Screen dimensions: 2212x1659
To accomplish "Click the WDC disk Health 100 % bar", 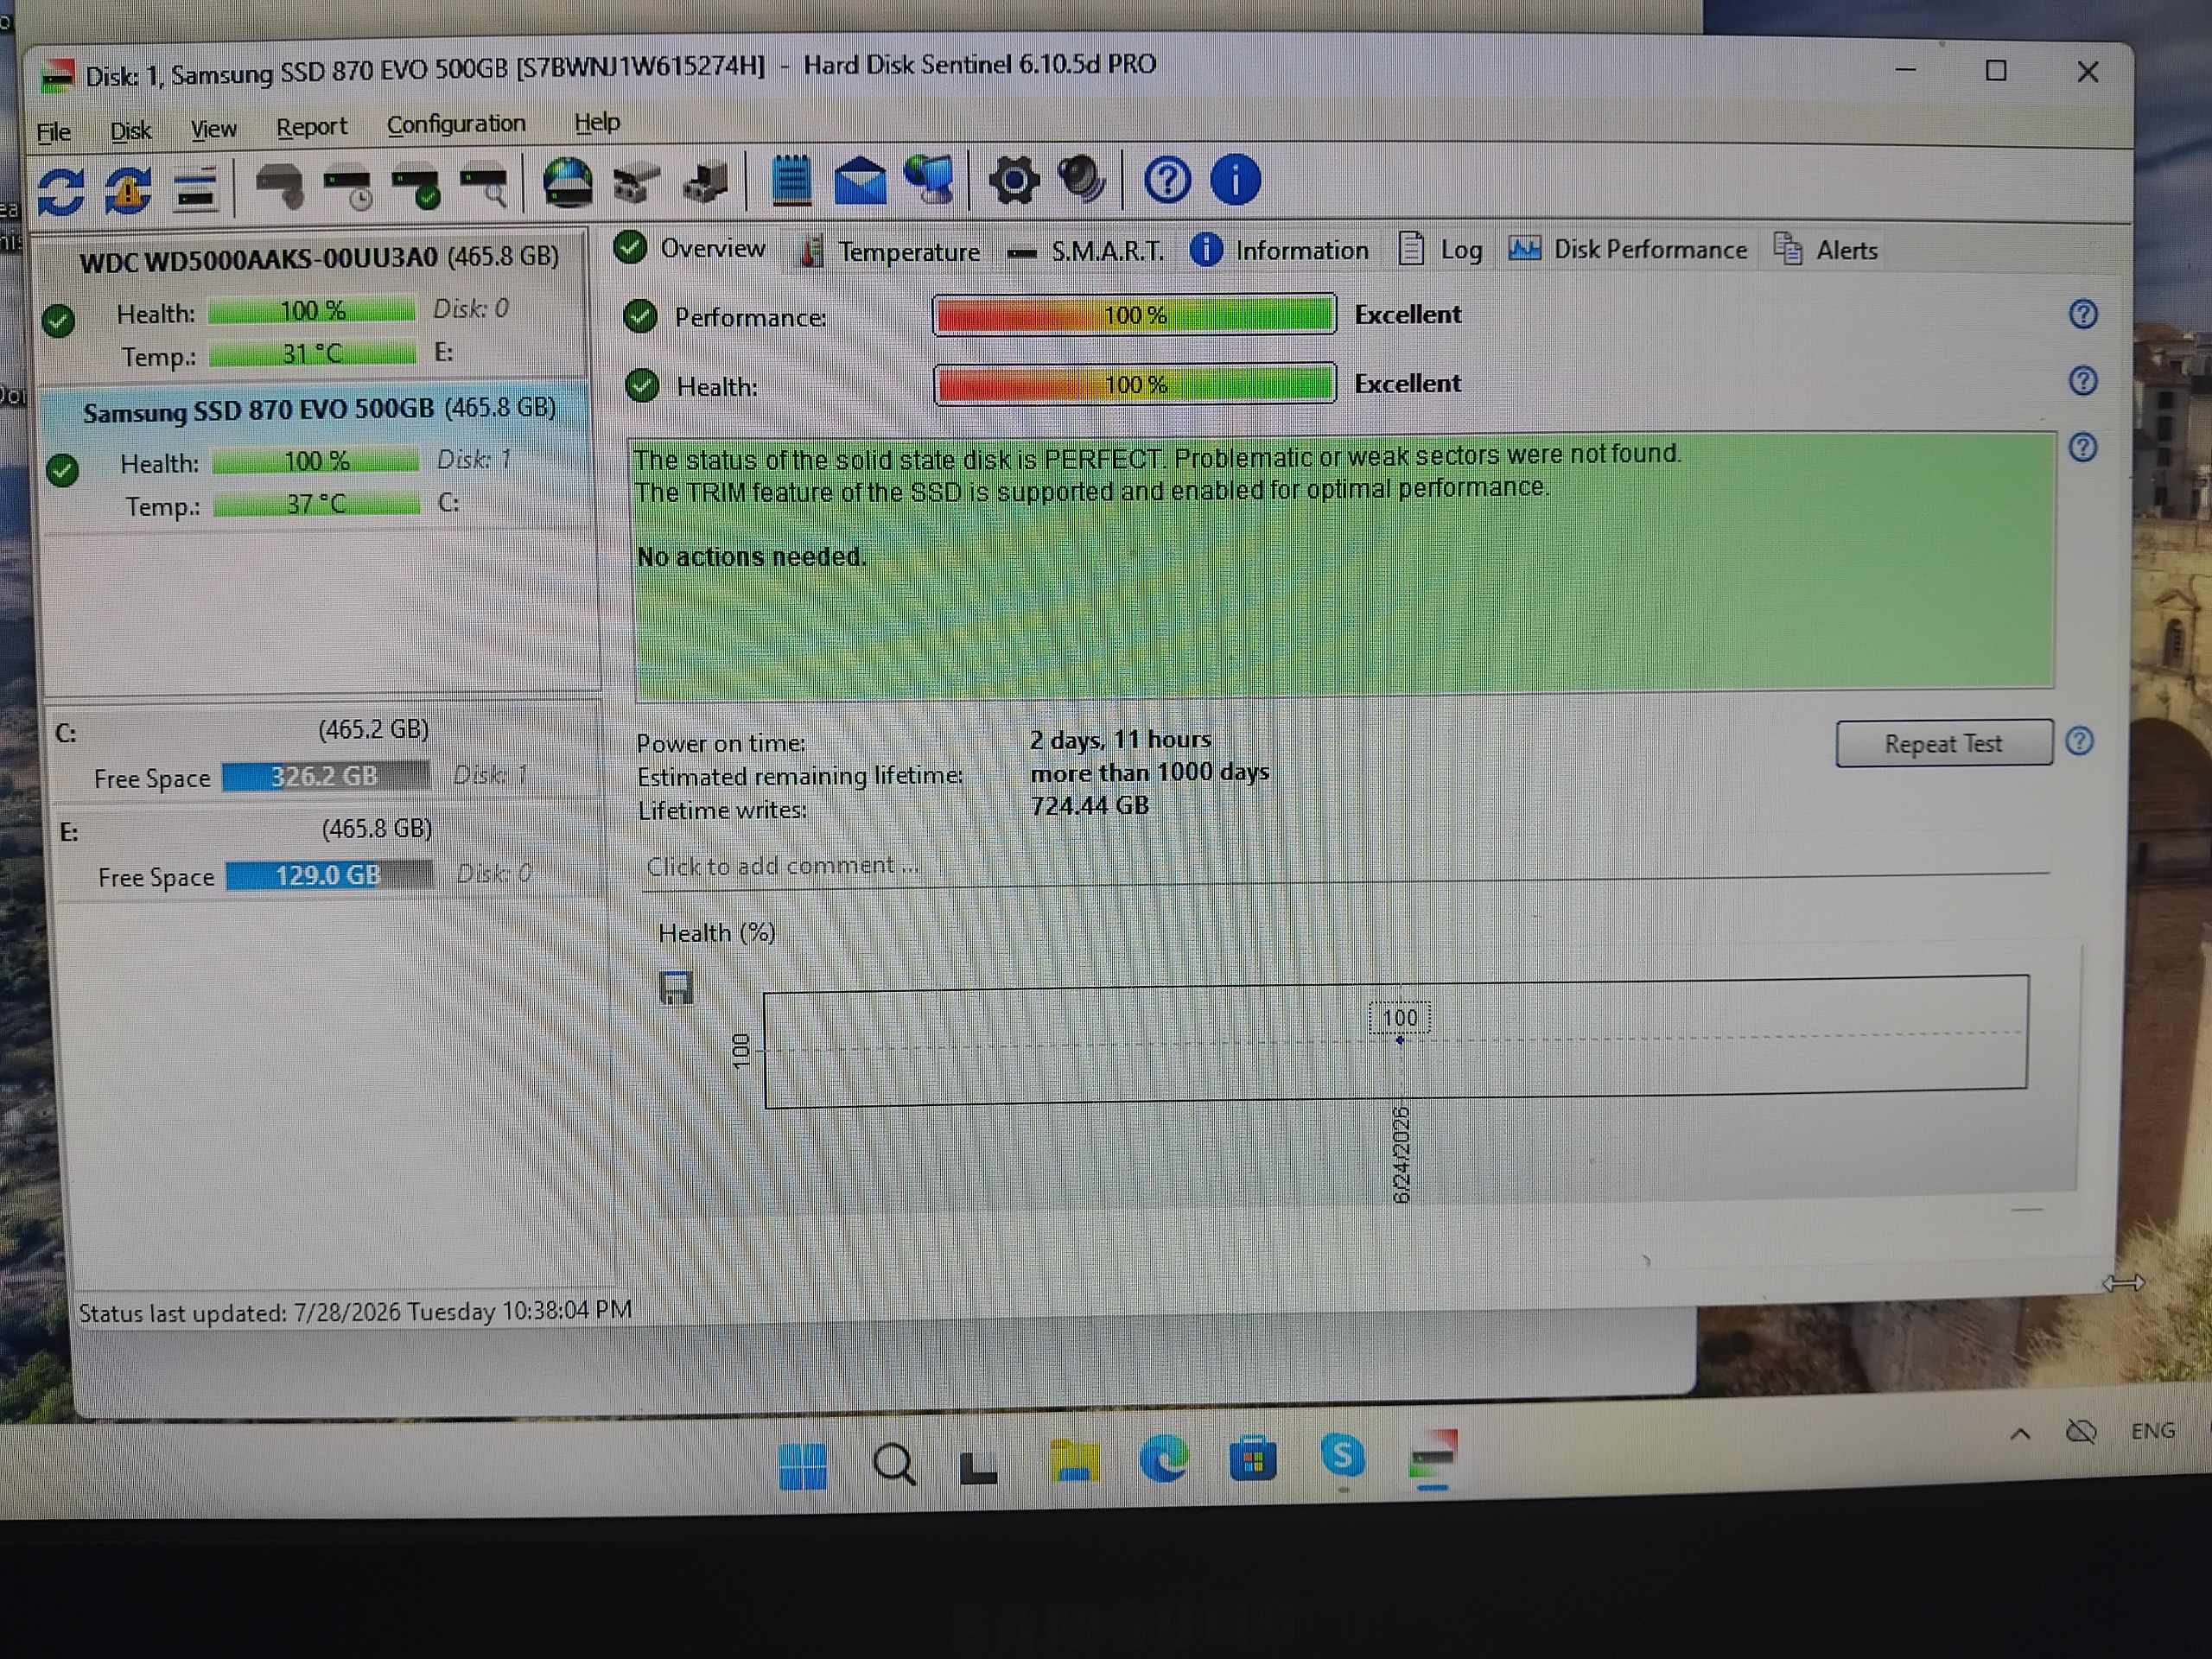I will point(312,311).
